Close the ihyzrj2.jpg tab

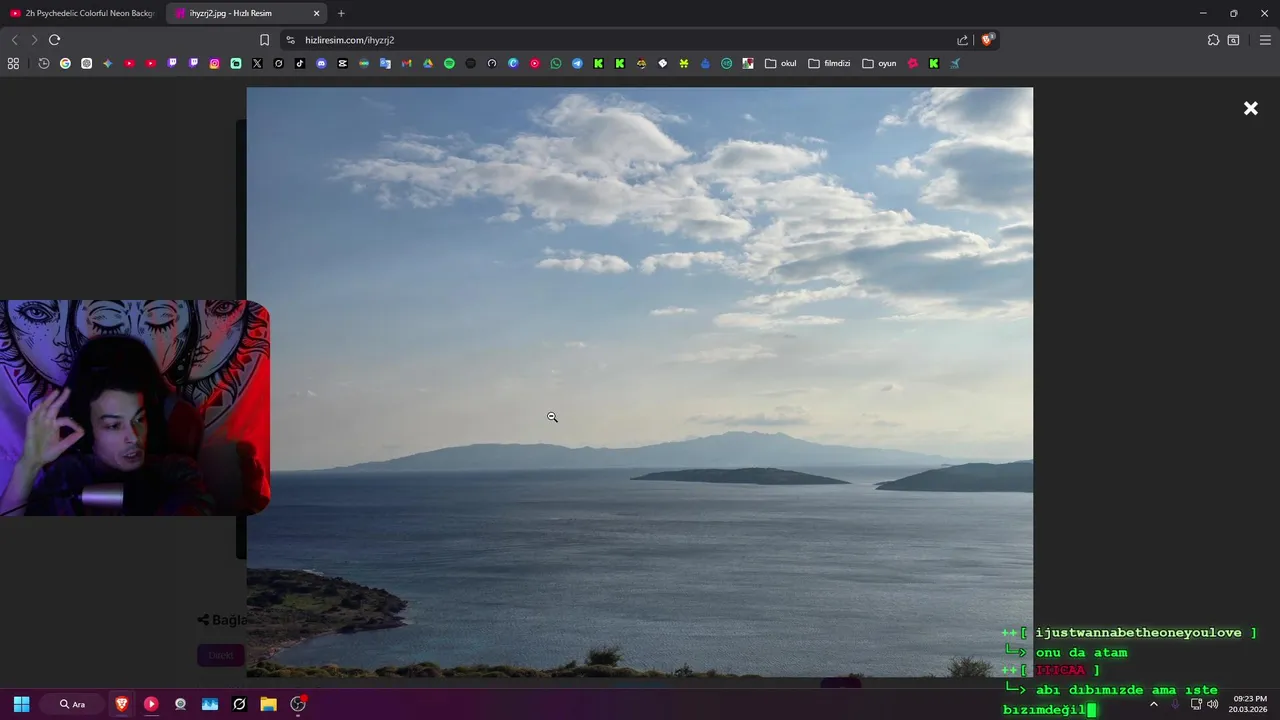click(x=317, y=13)
